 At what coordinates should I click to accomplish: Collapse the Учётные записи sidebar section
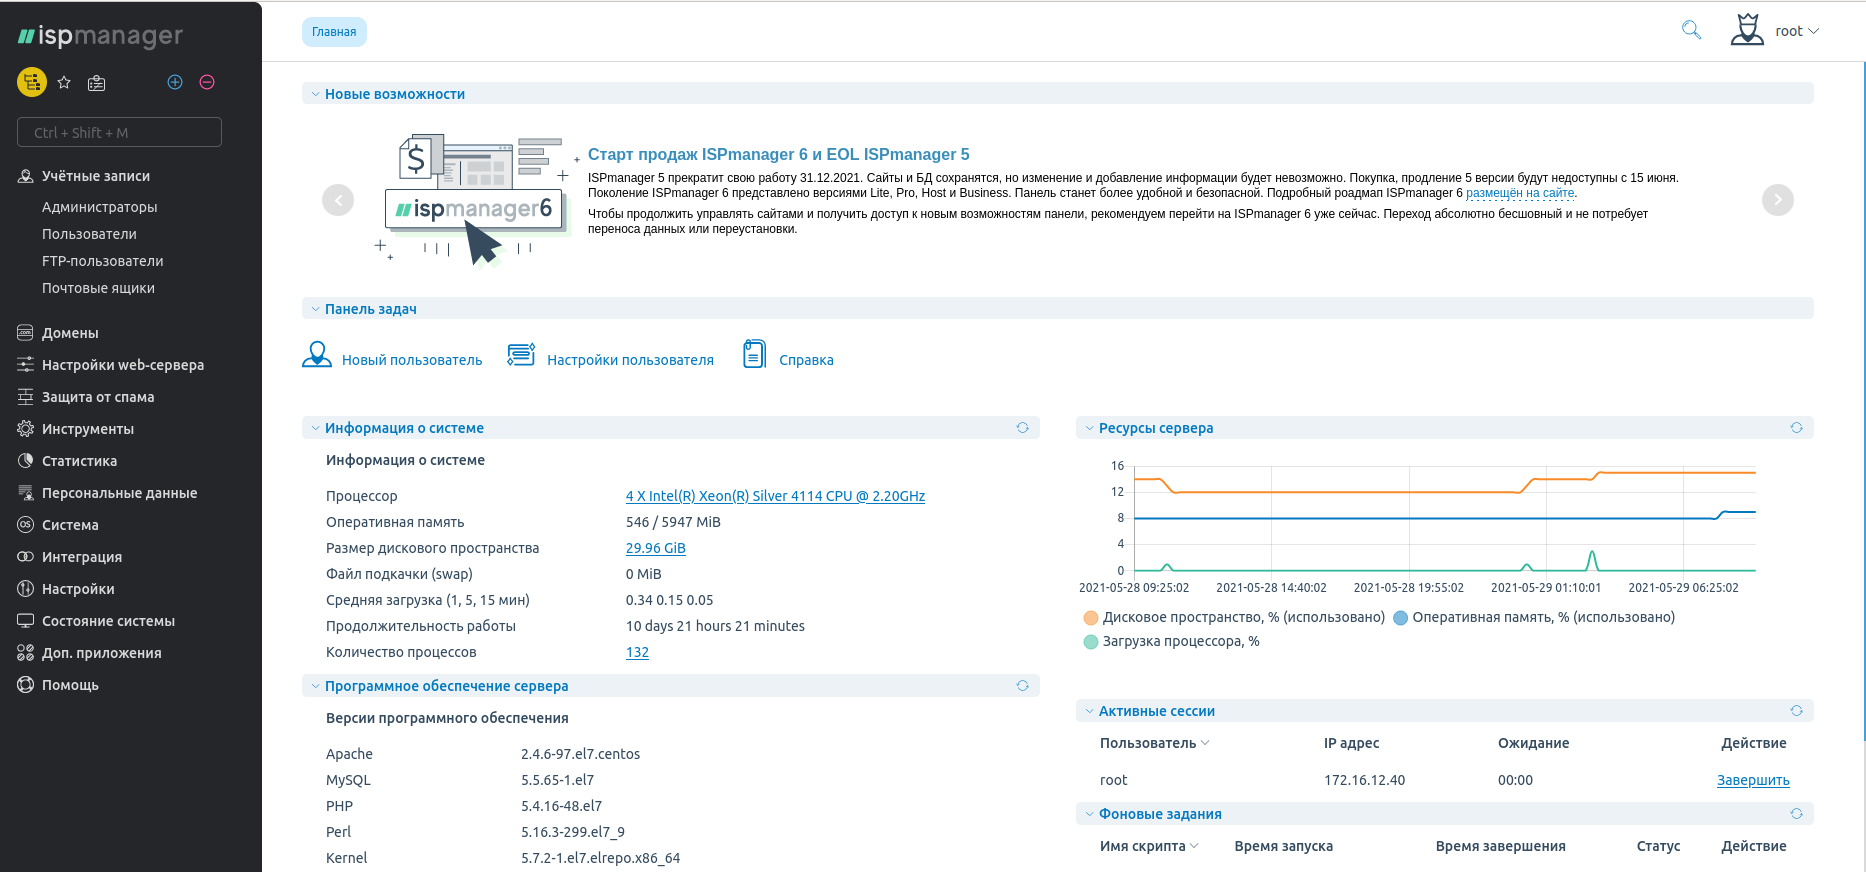tap(96, 176)
